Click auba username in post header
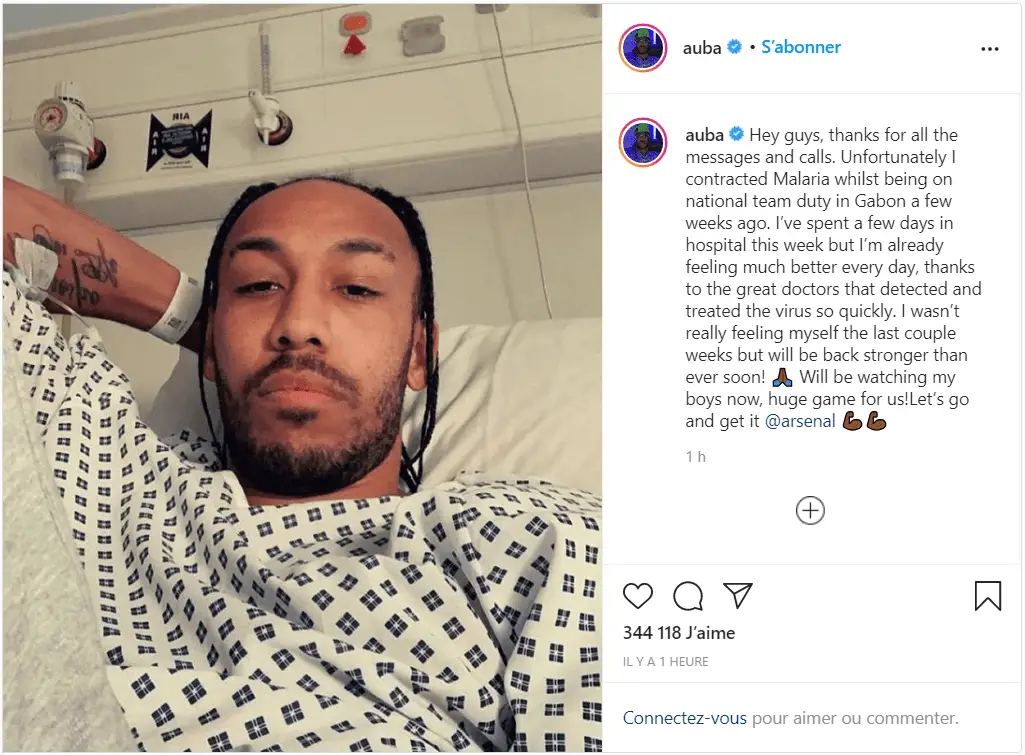 coord(701,48)
